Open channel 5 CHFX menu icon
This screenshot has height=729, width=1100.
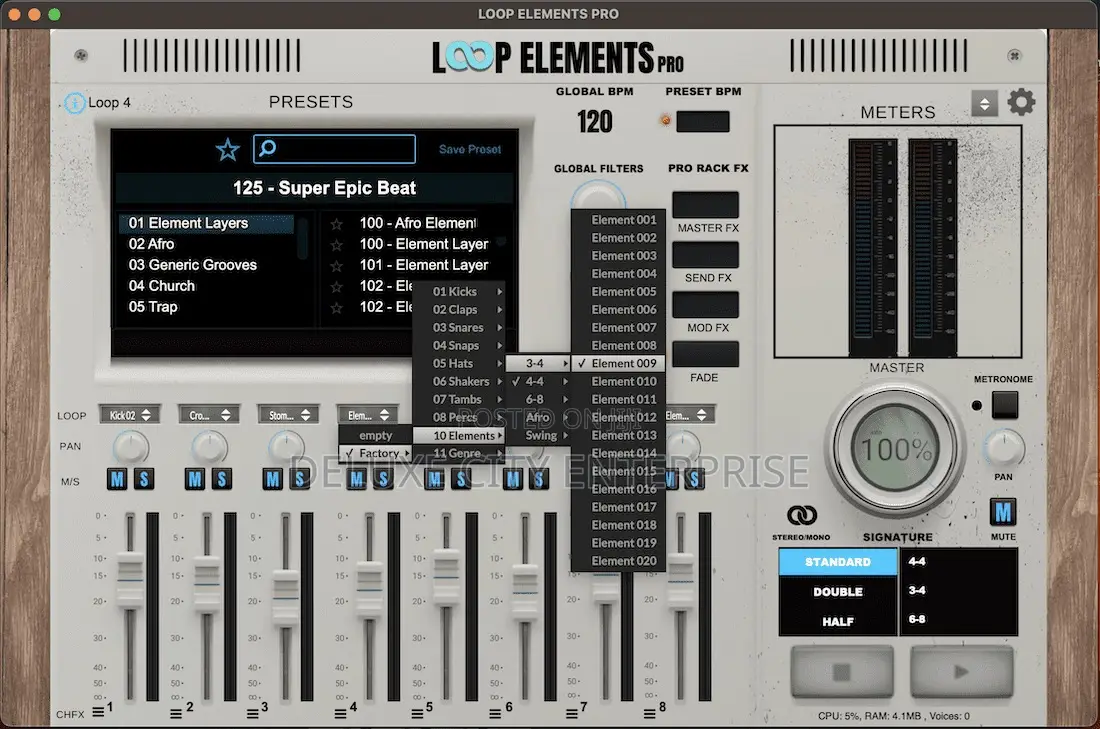[x=417, y=714]
